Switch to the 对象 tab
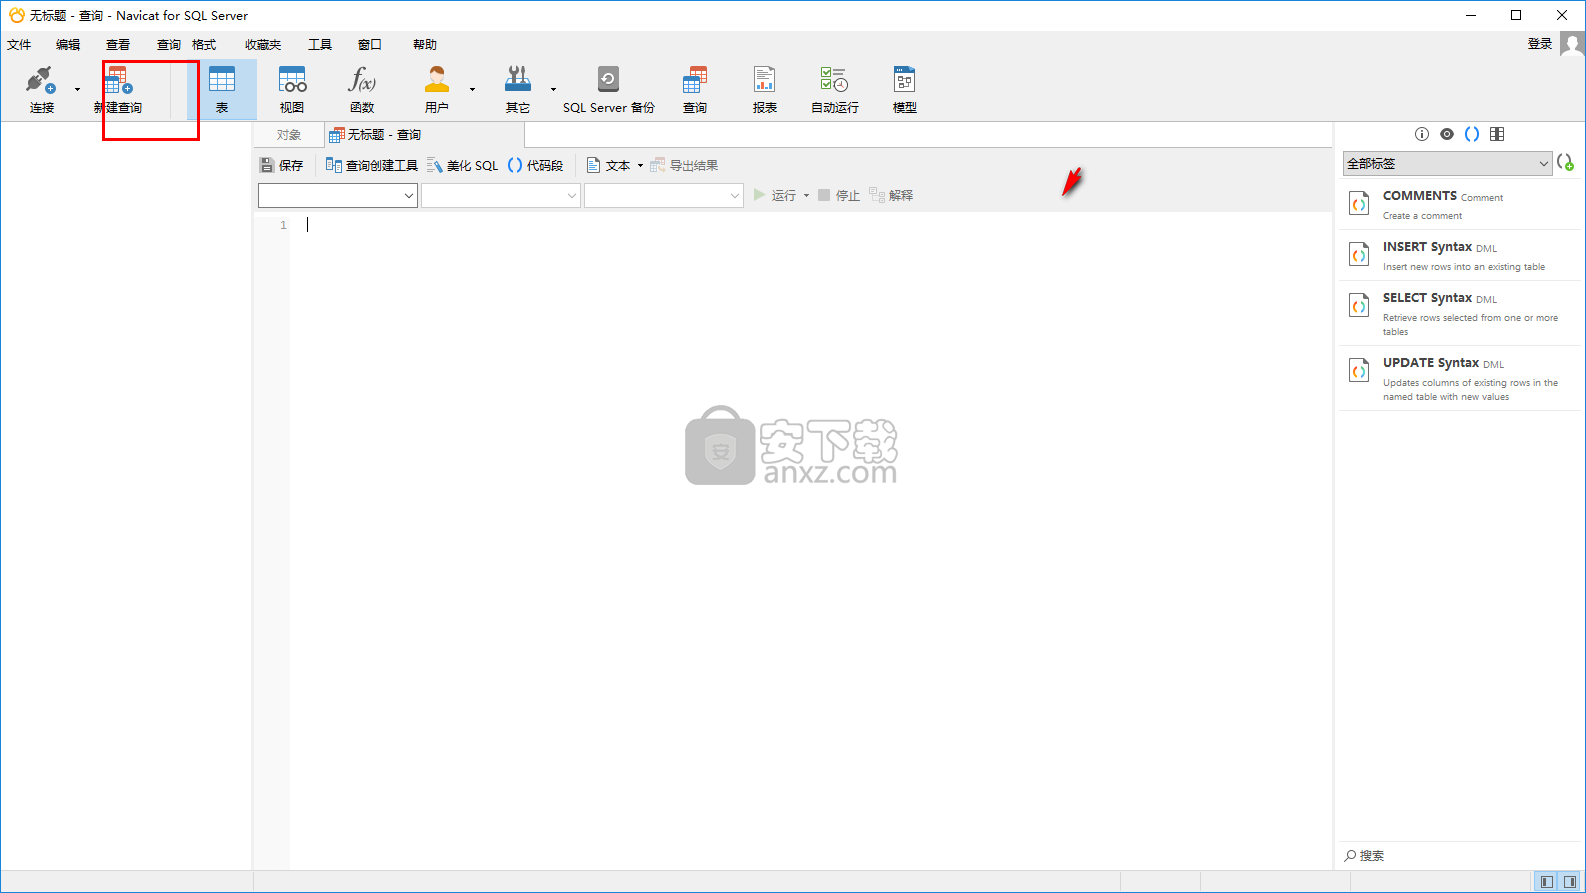 289,134
